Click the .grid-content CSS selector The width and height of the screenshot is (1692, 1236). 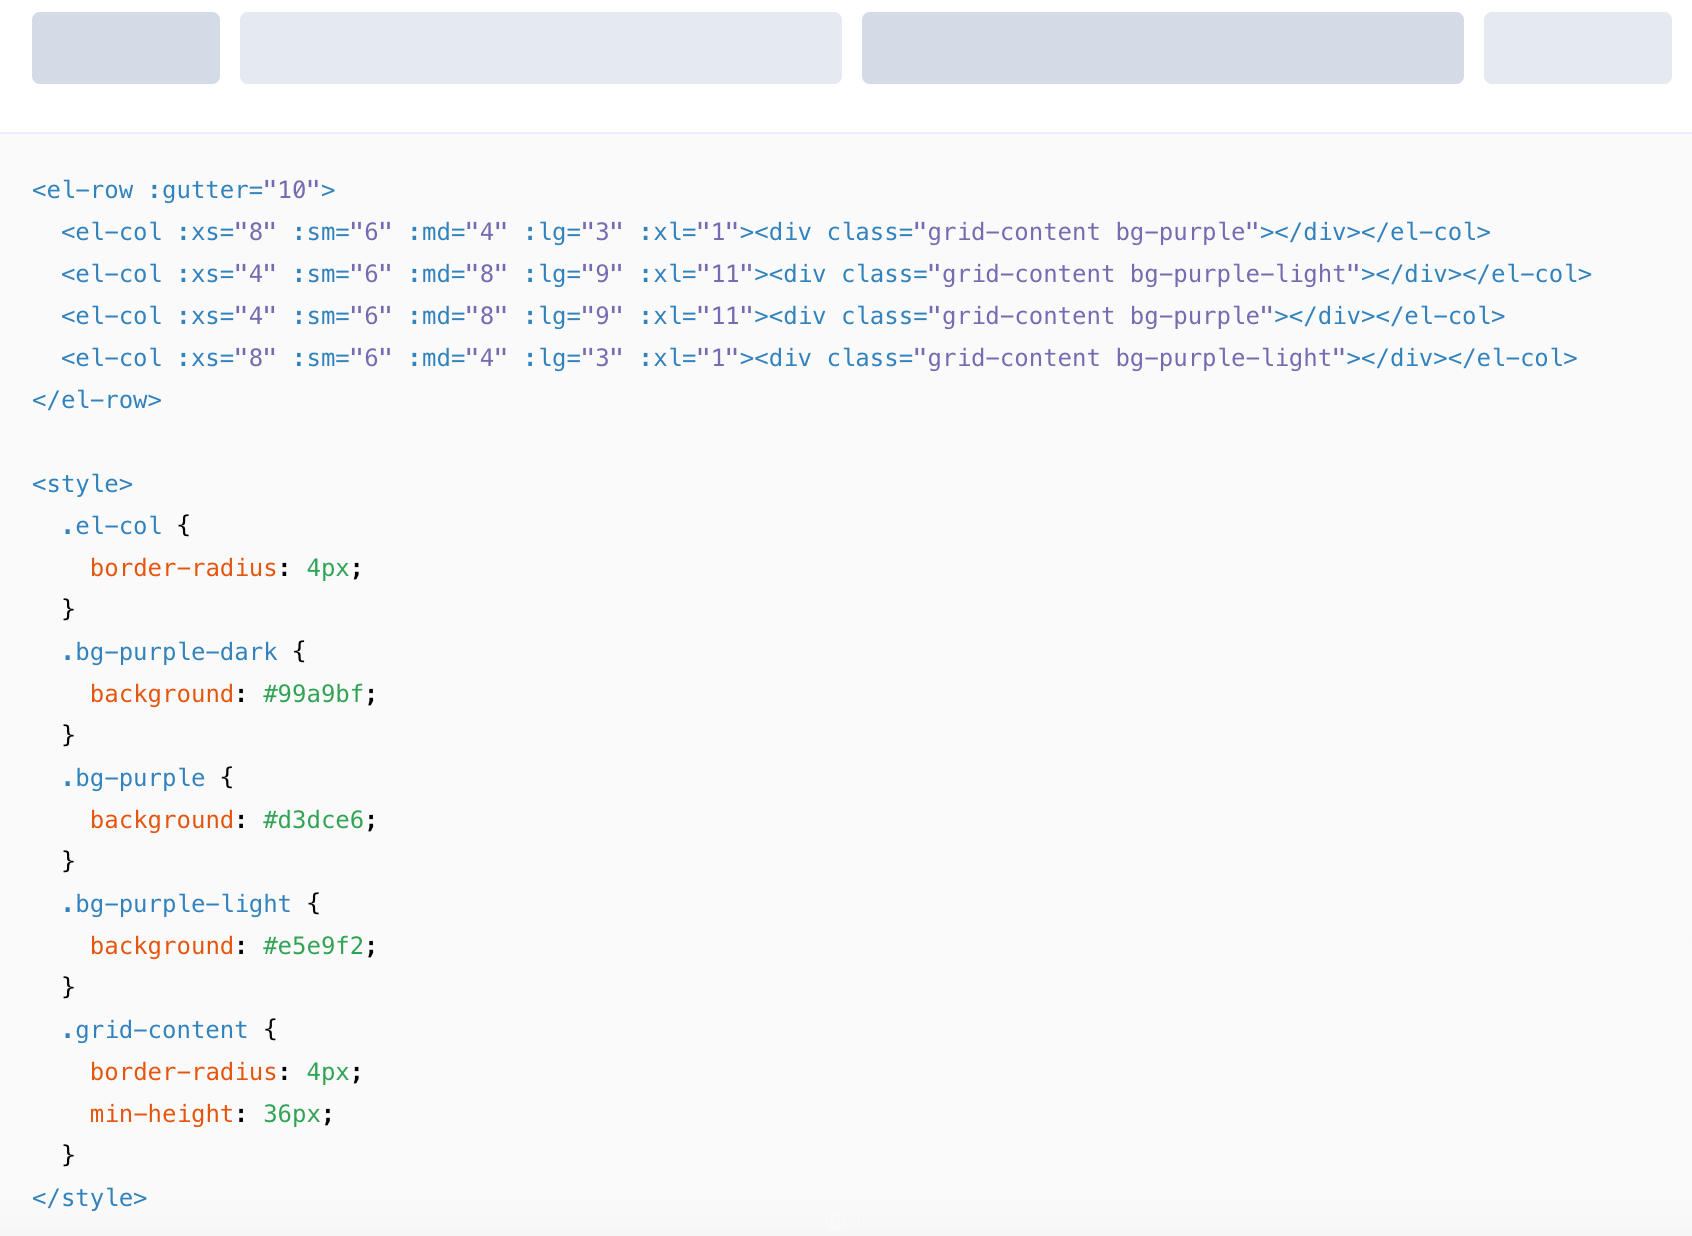click(154, 1030)
